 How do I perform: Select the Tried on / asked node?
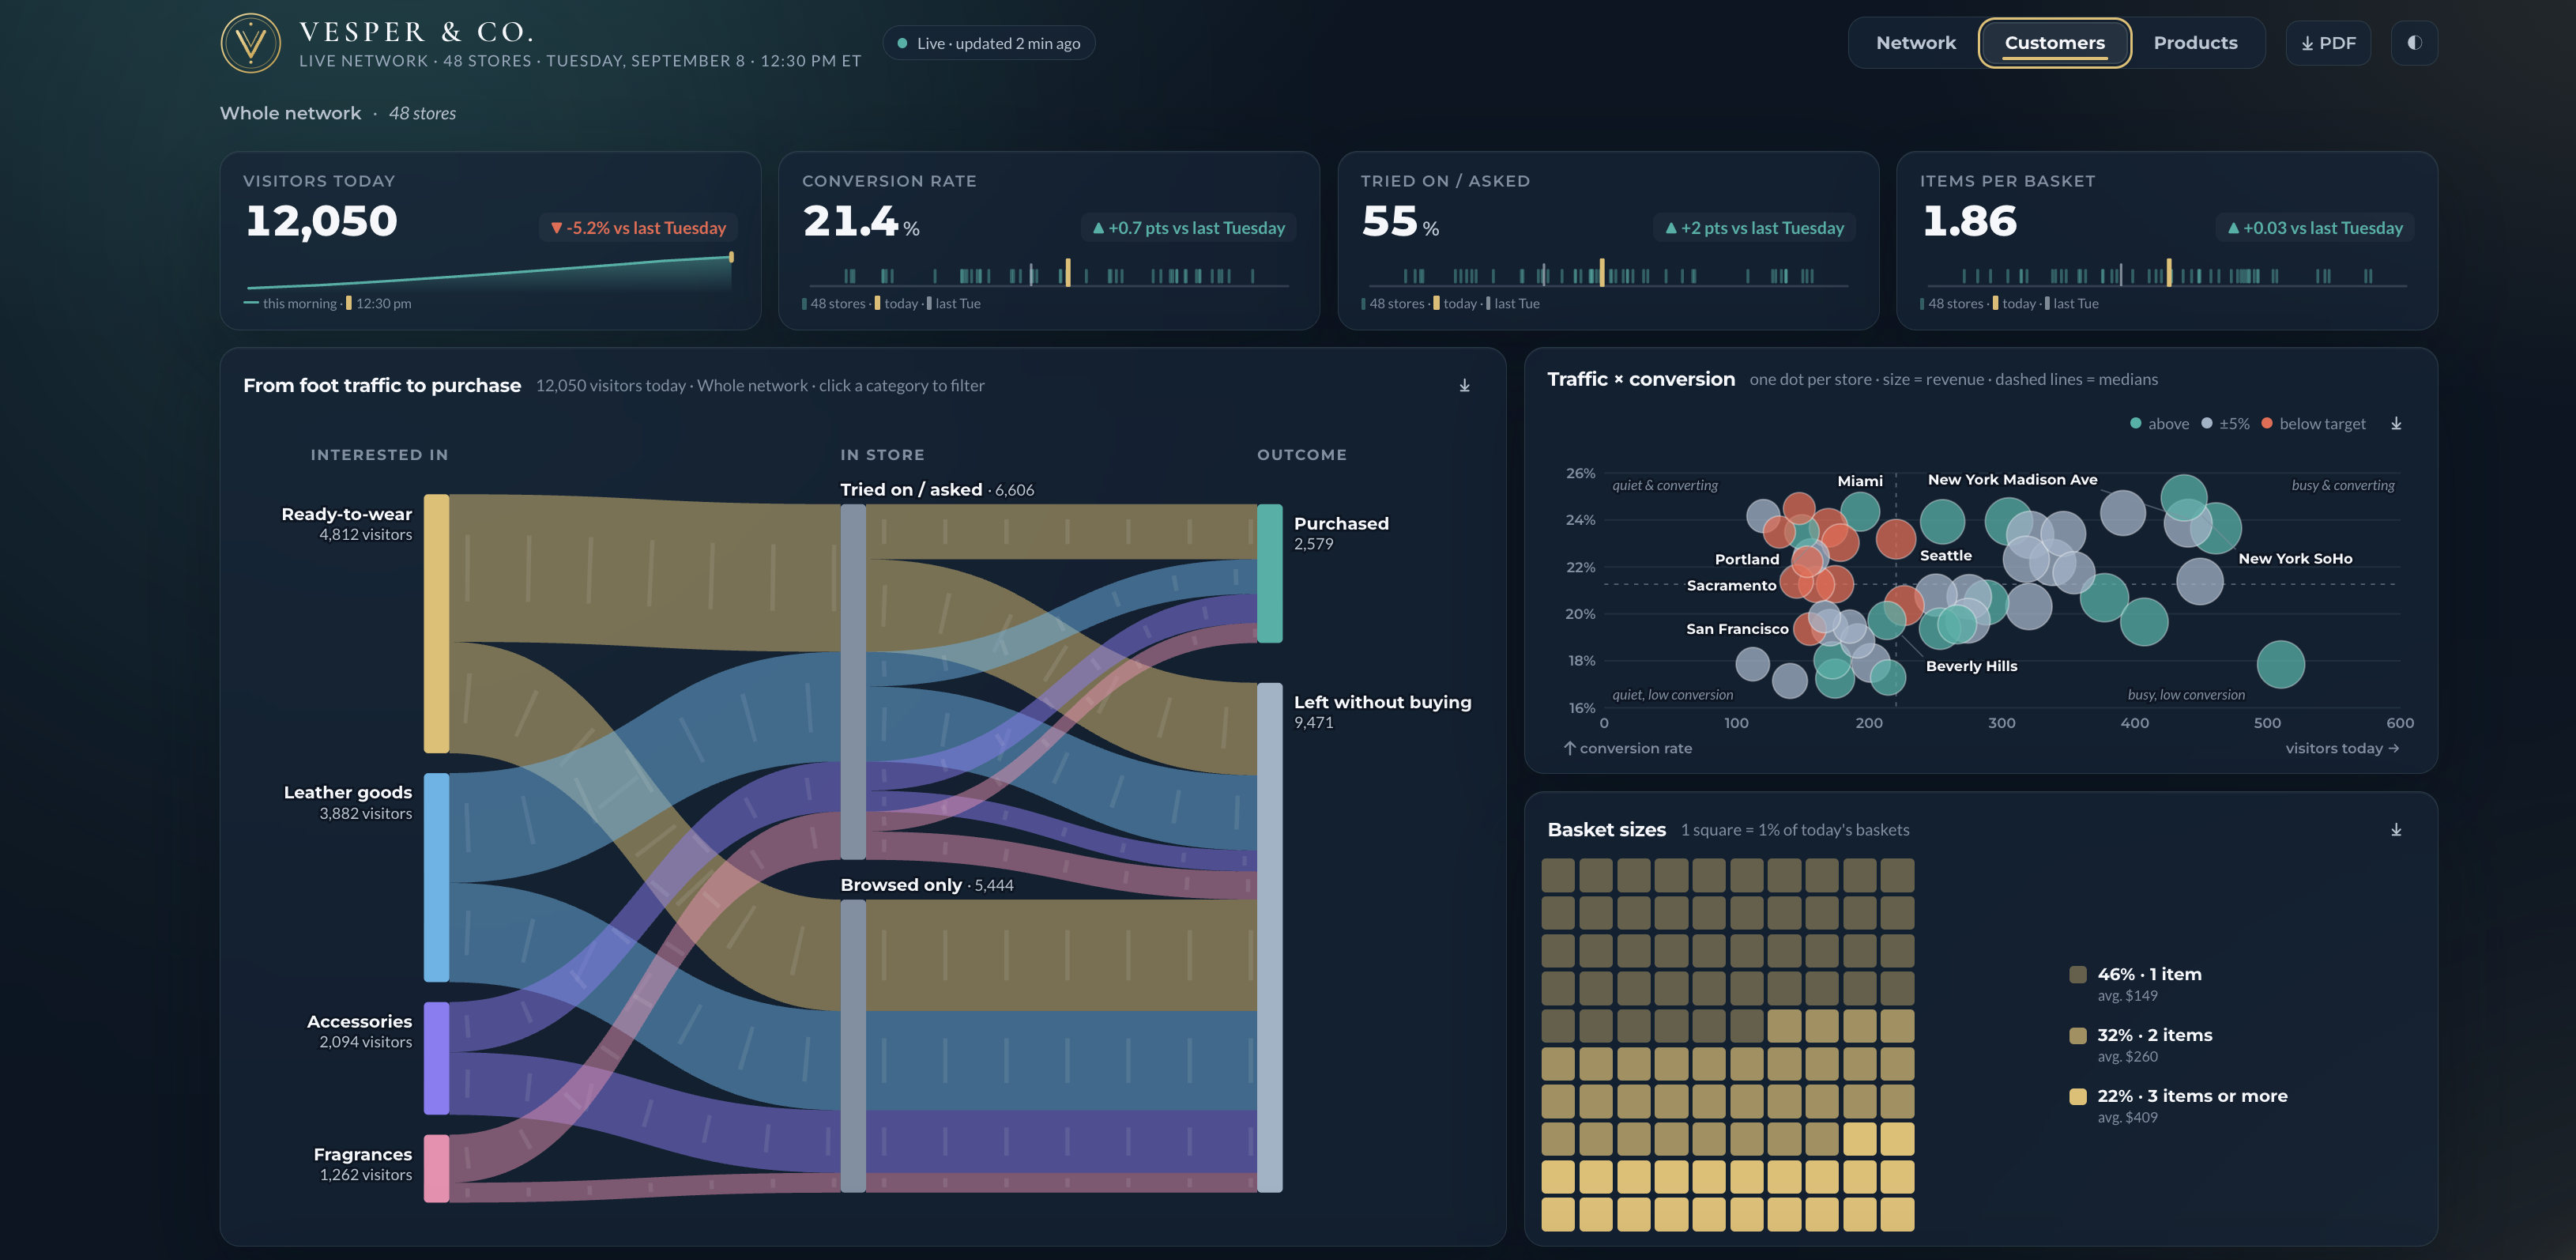(853, 681)
